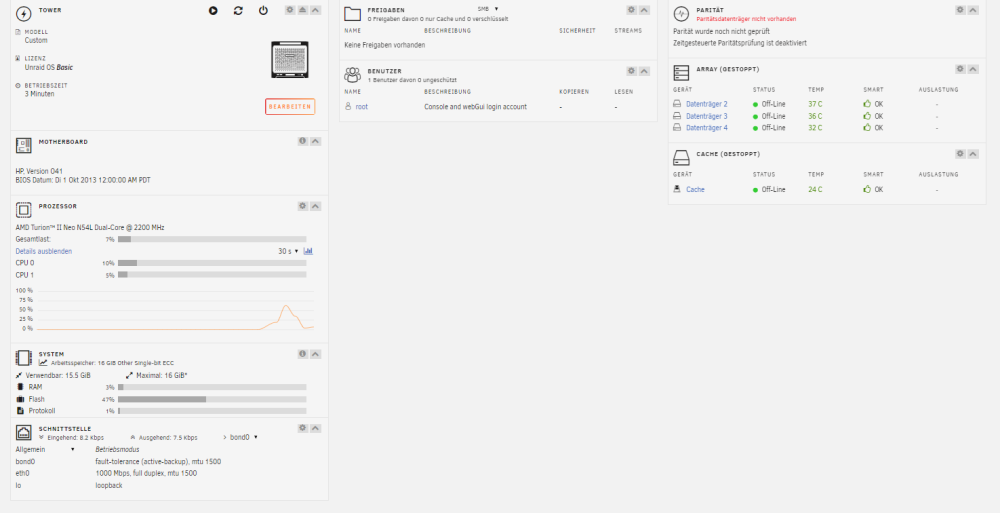Click SMART thumbs-up for Datenträger 4
Screen dimensions: 1000x513
867,127
